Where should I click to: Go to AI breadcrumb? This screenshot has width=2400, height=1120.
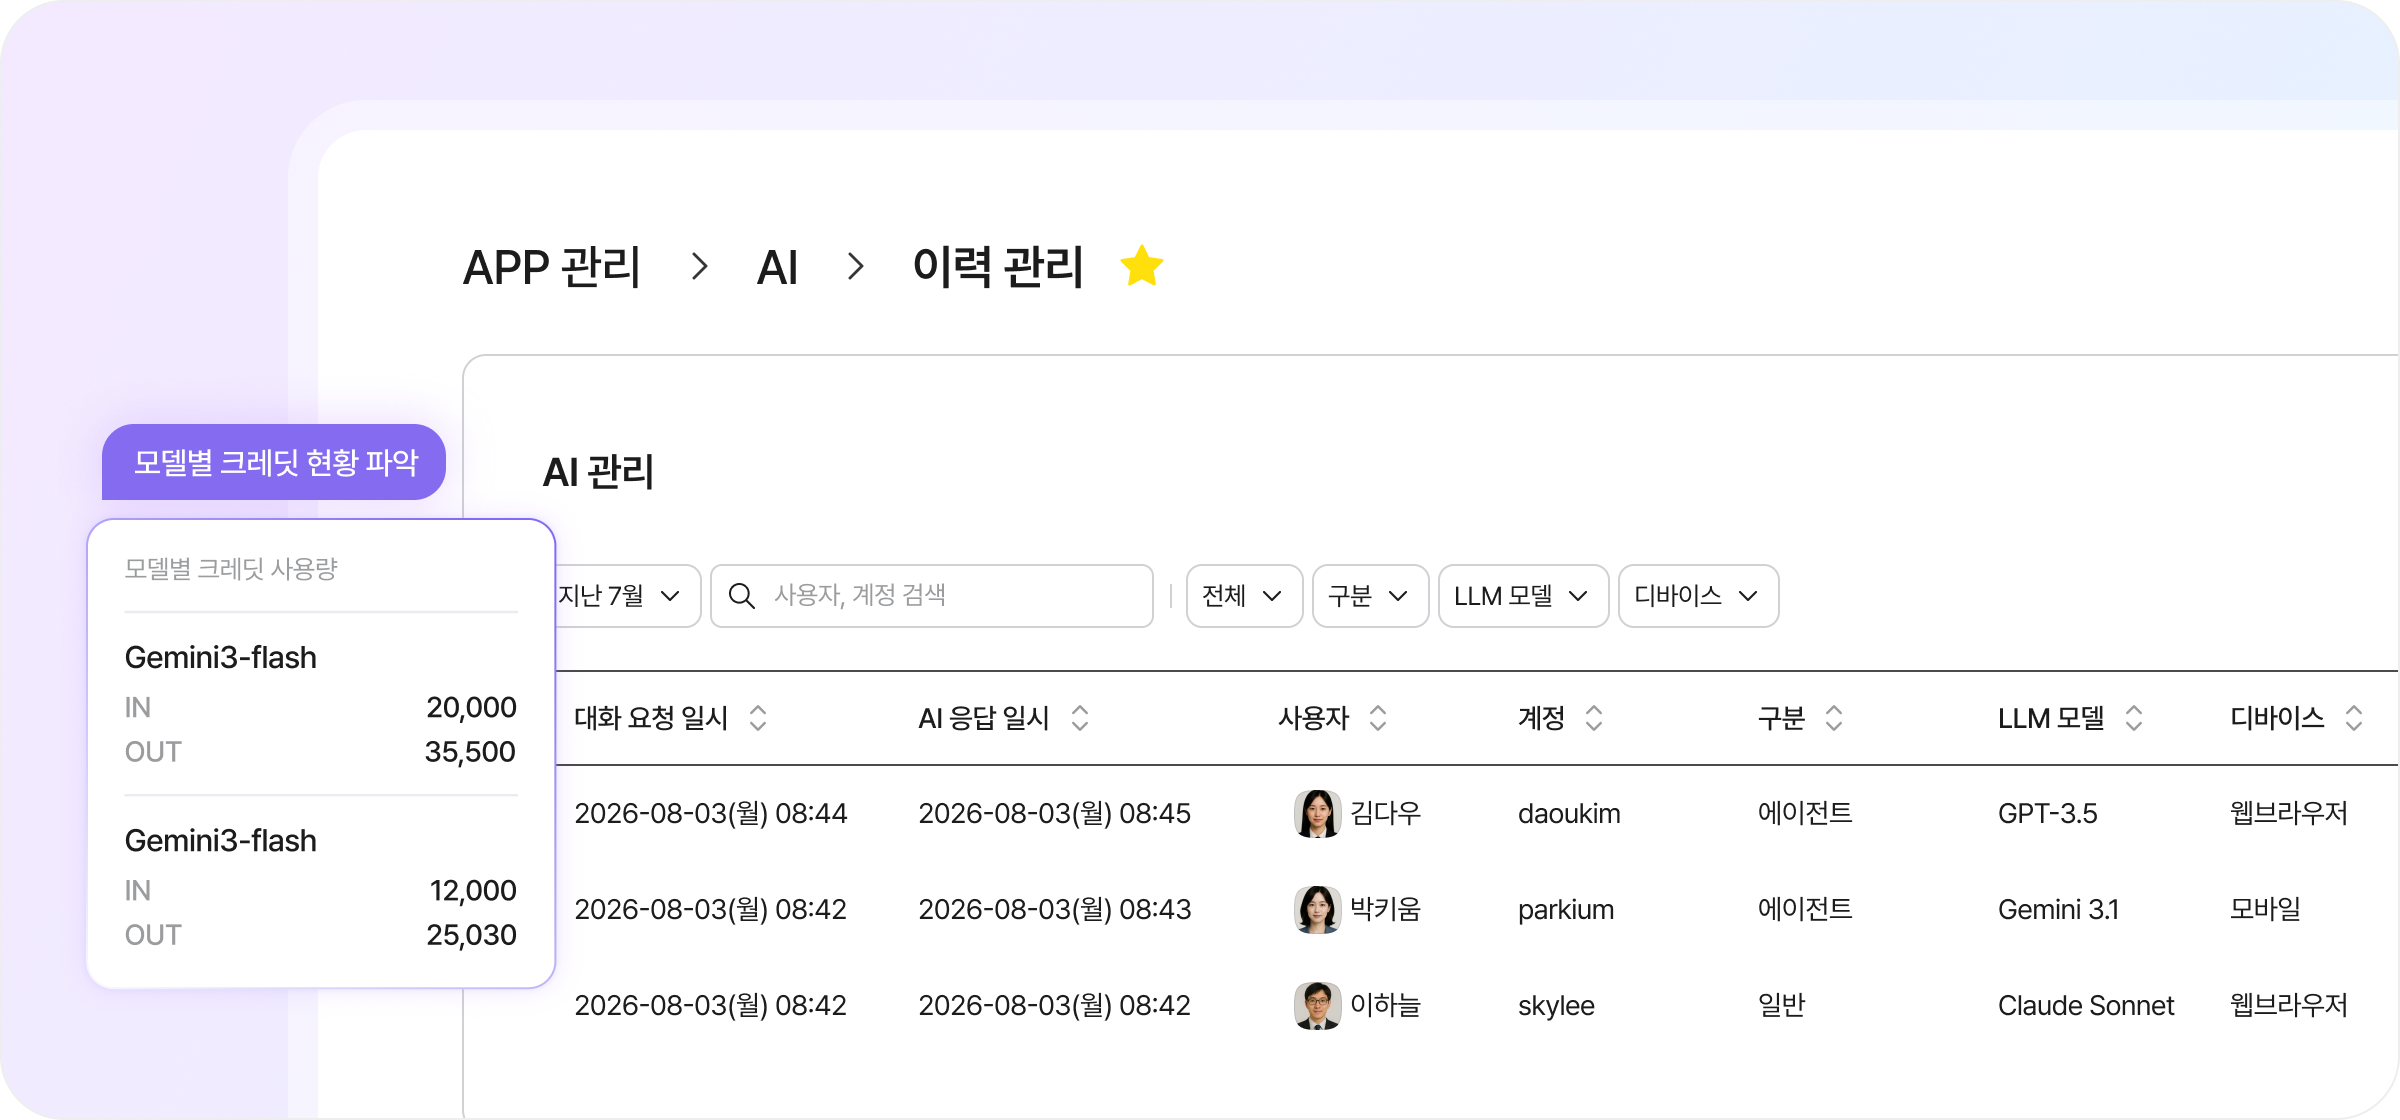tap(777, 267)
